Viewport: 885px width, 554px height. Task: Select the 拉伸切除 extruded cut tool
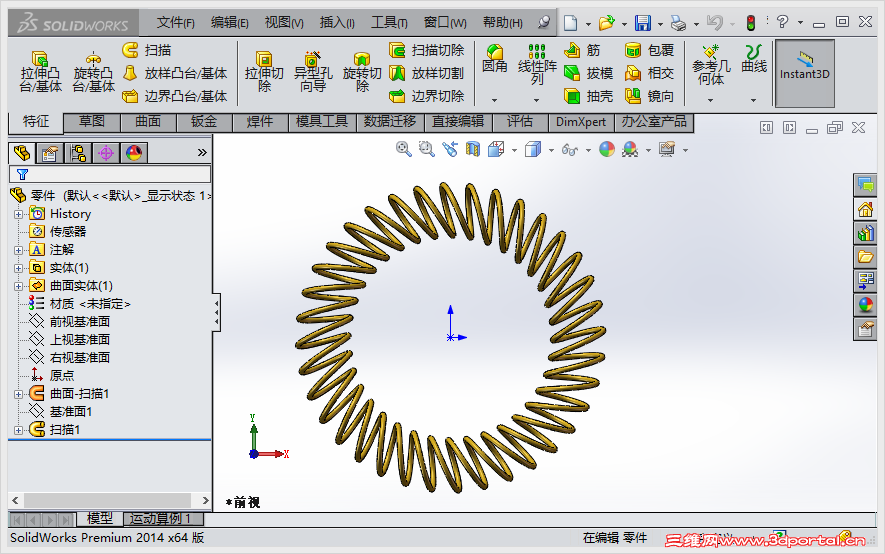coord(264,72)
